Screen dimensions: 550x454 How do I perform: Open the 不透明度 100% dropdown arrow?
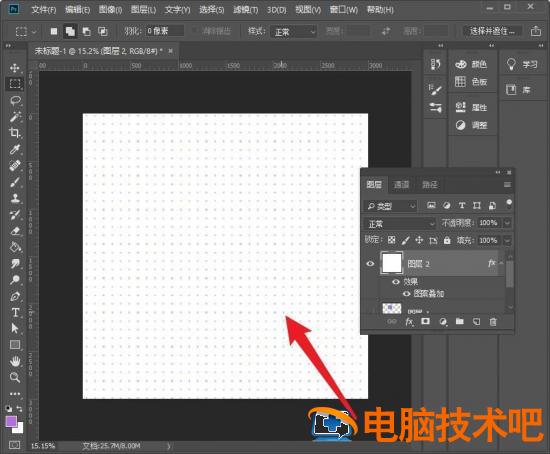coord(507,223)
